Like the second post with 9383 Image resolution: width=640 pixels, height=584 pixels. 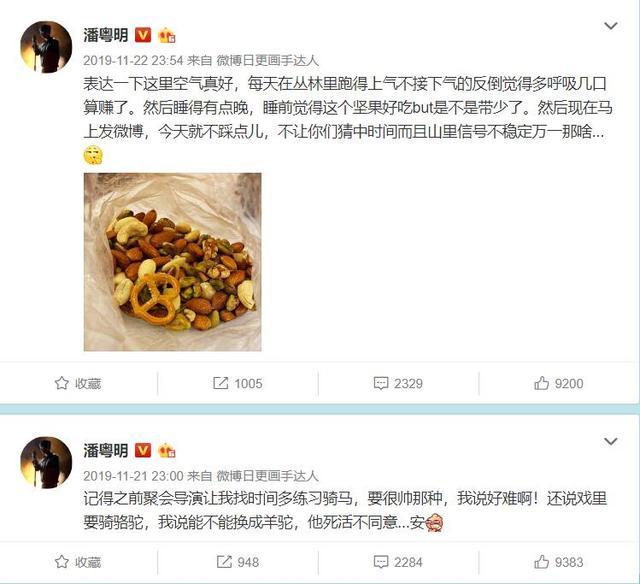541,562
